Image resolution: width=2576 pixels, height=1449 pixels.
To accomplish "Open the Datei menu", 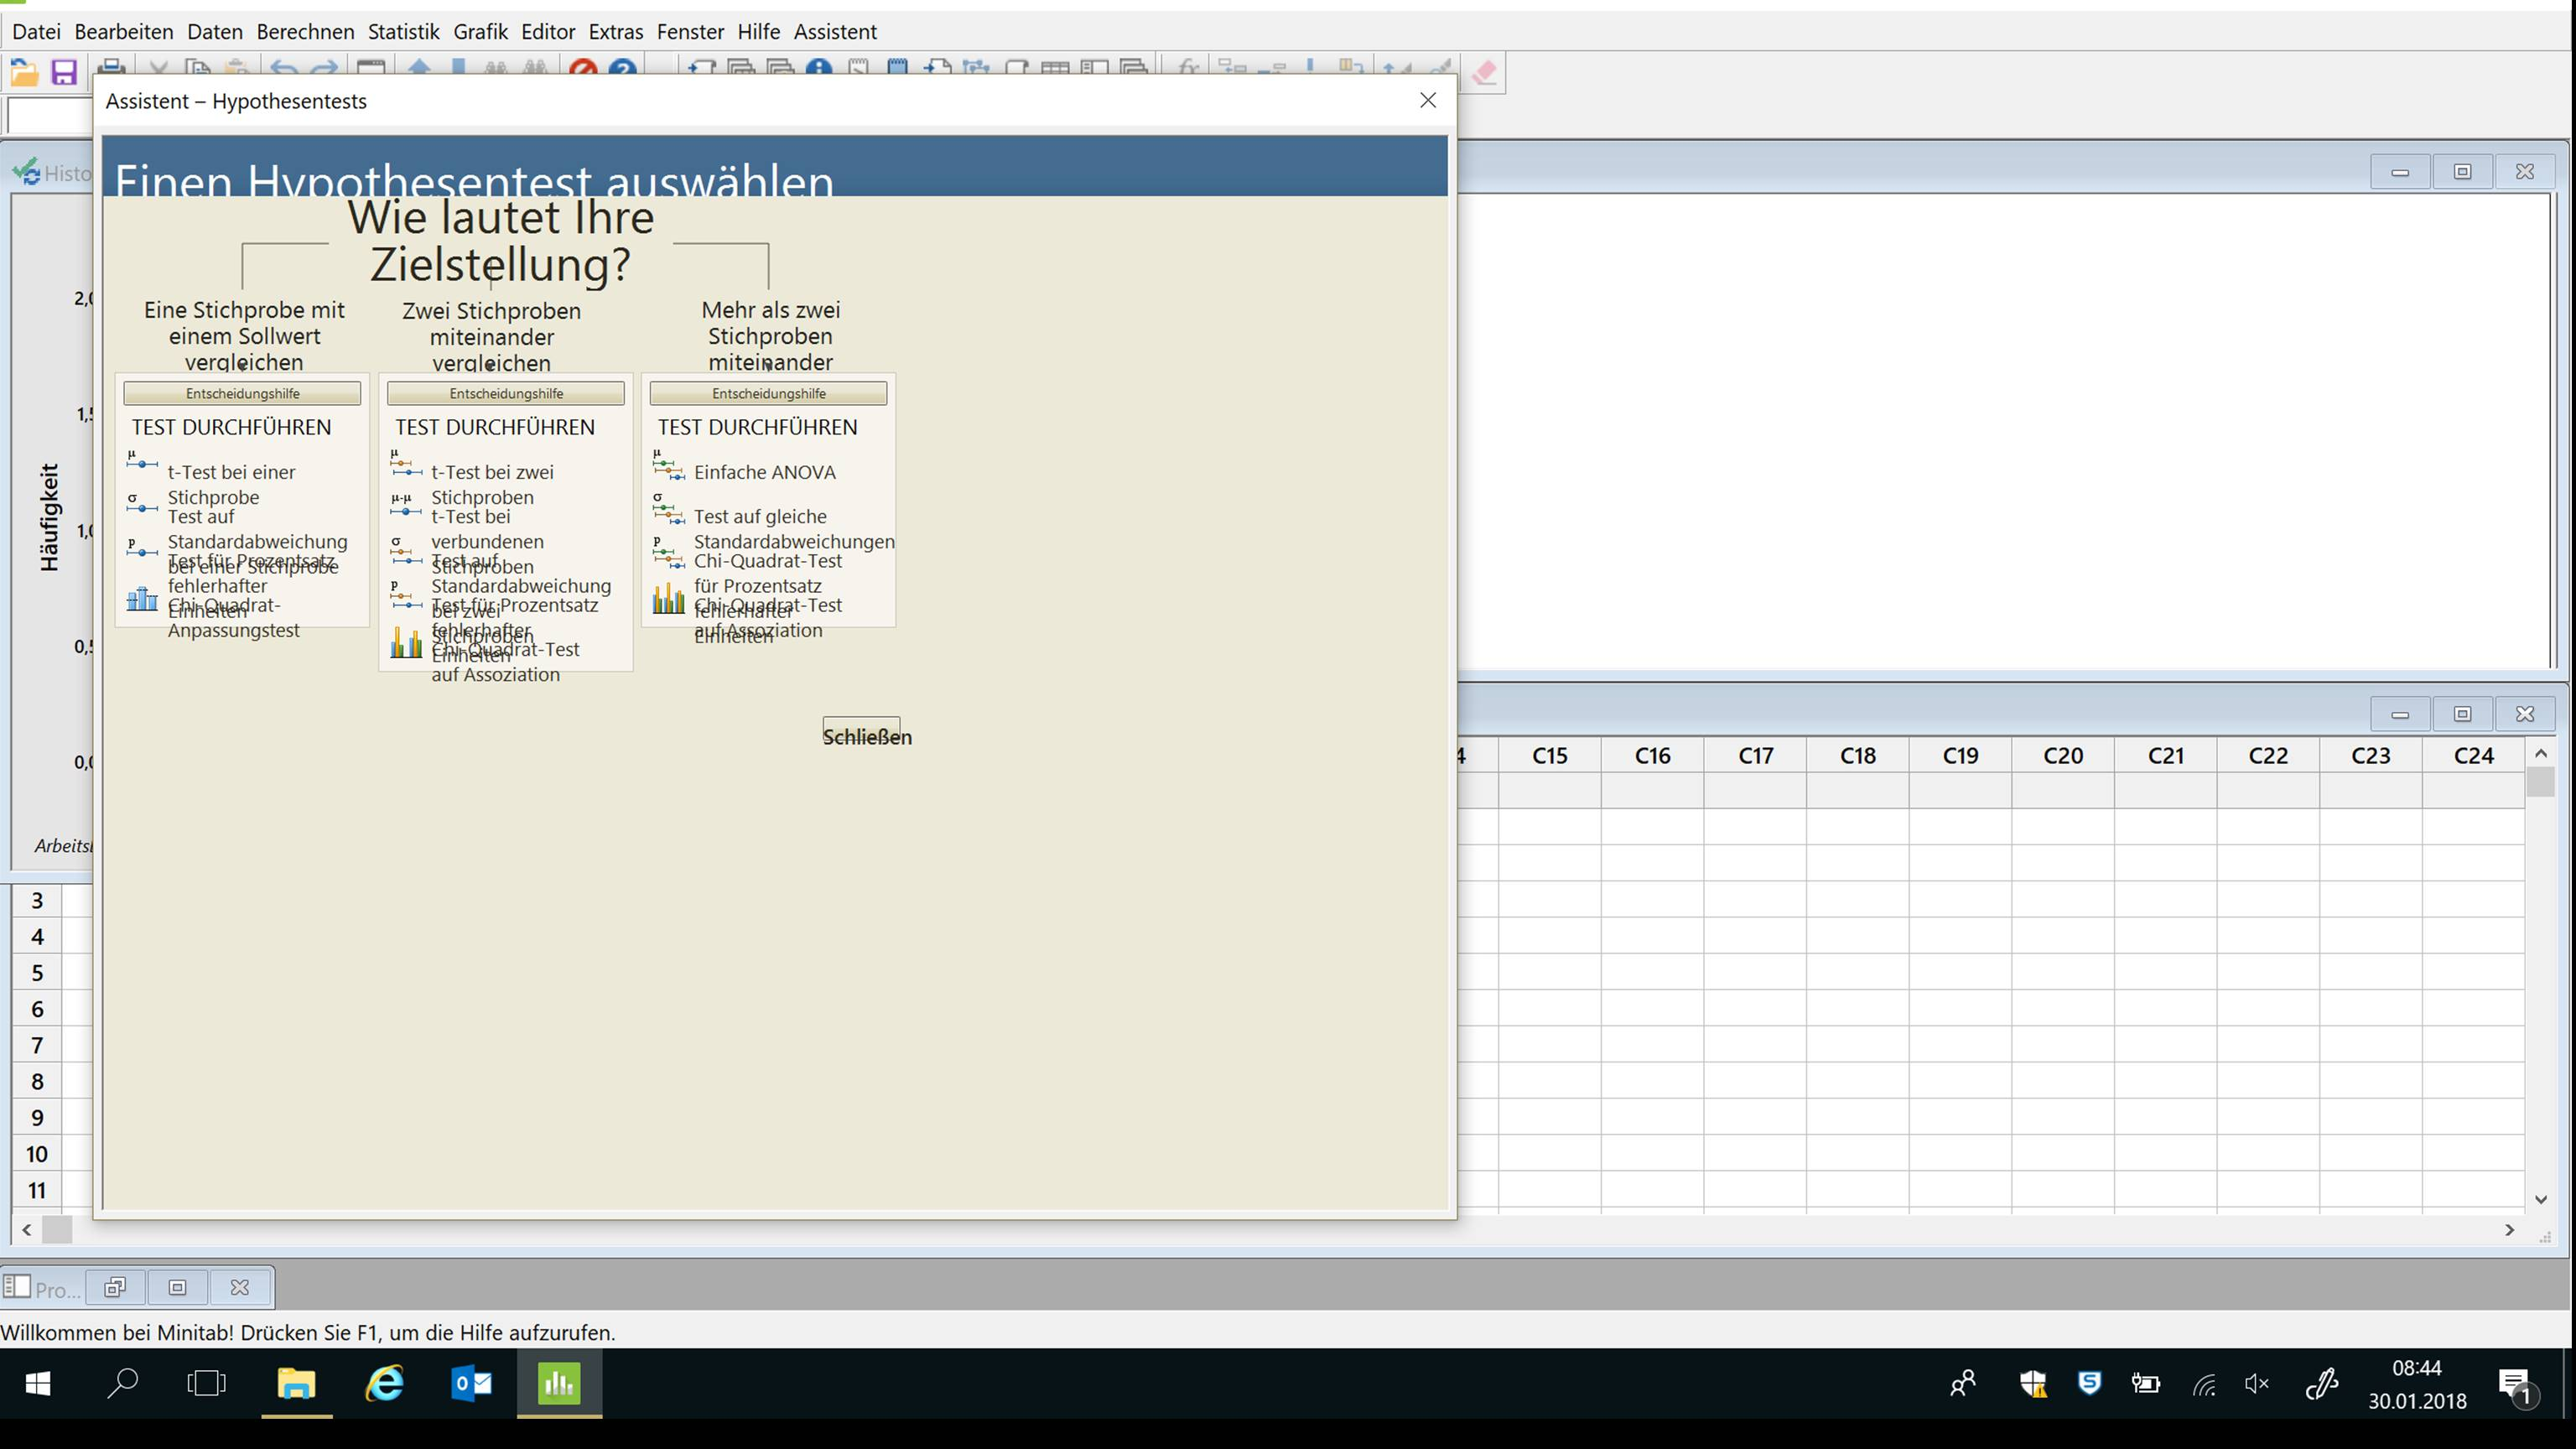I will coord(36,31).
